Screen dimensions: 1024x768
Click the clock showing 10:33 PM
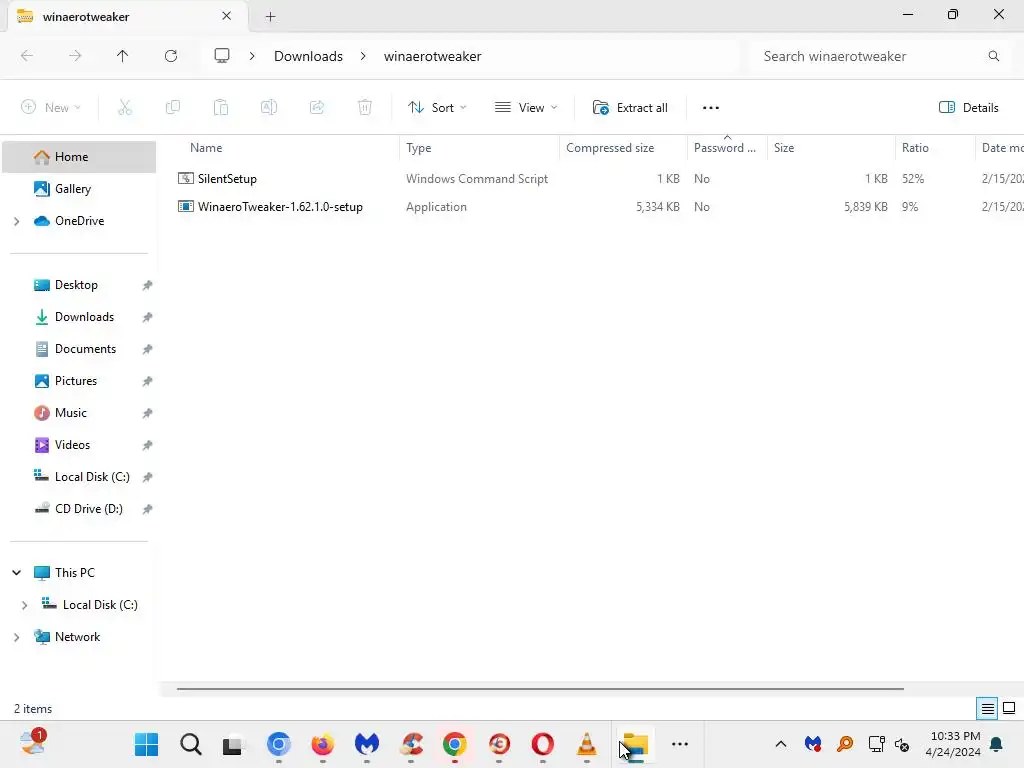(953, 744)
